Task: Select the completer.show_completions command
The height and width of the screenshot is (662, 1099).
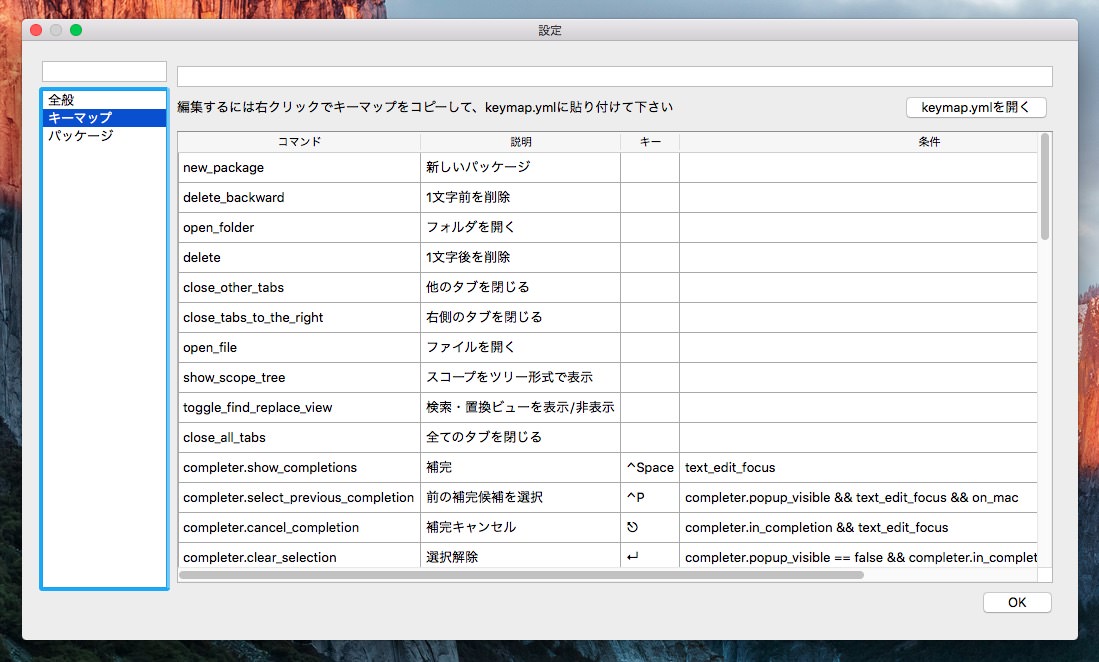Action: 269,468
